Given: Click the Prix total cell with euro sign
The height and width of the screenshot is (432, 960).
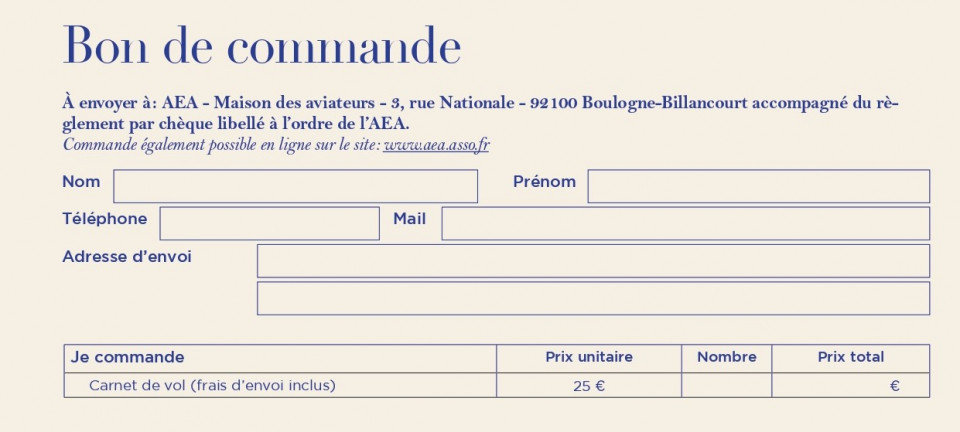Looking at the screenshot, I should click(850, 385).
